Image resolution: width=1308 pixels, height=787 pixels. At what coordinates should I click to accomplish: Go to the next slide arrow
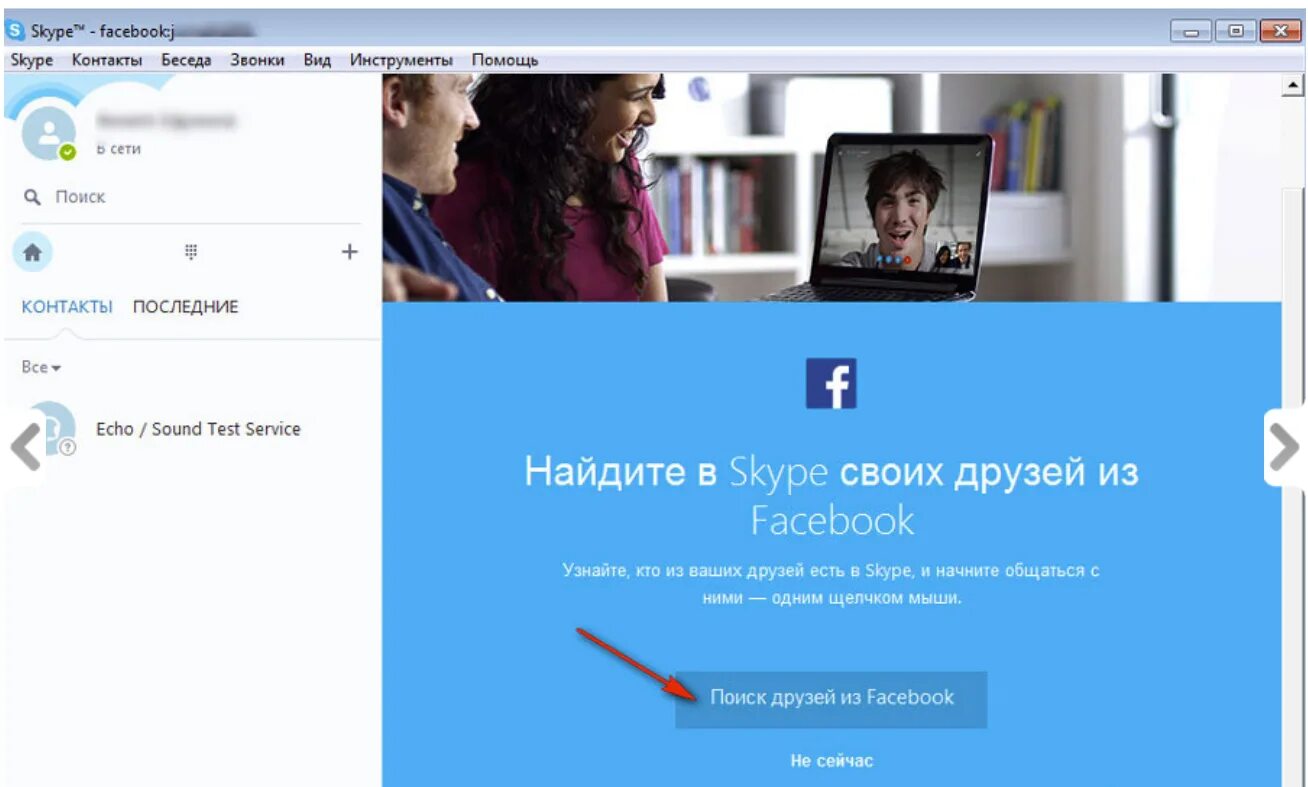[x=1283, y=447]
